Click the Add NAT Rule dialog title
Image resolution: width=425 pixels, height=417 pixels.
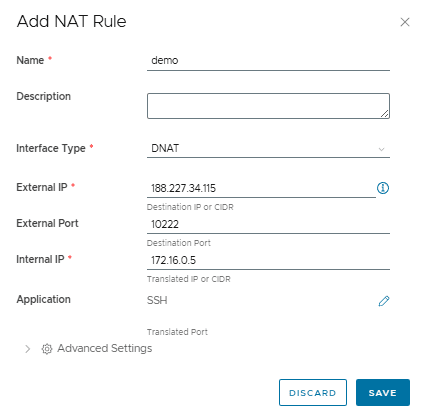71,21
